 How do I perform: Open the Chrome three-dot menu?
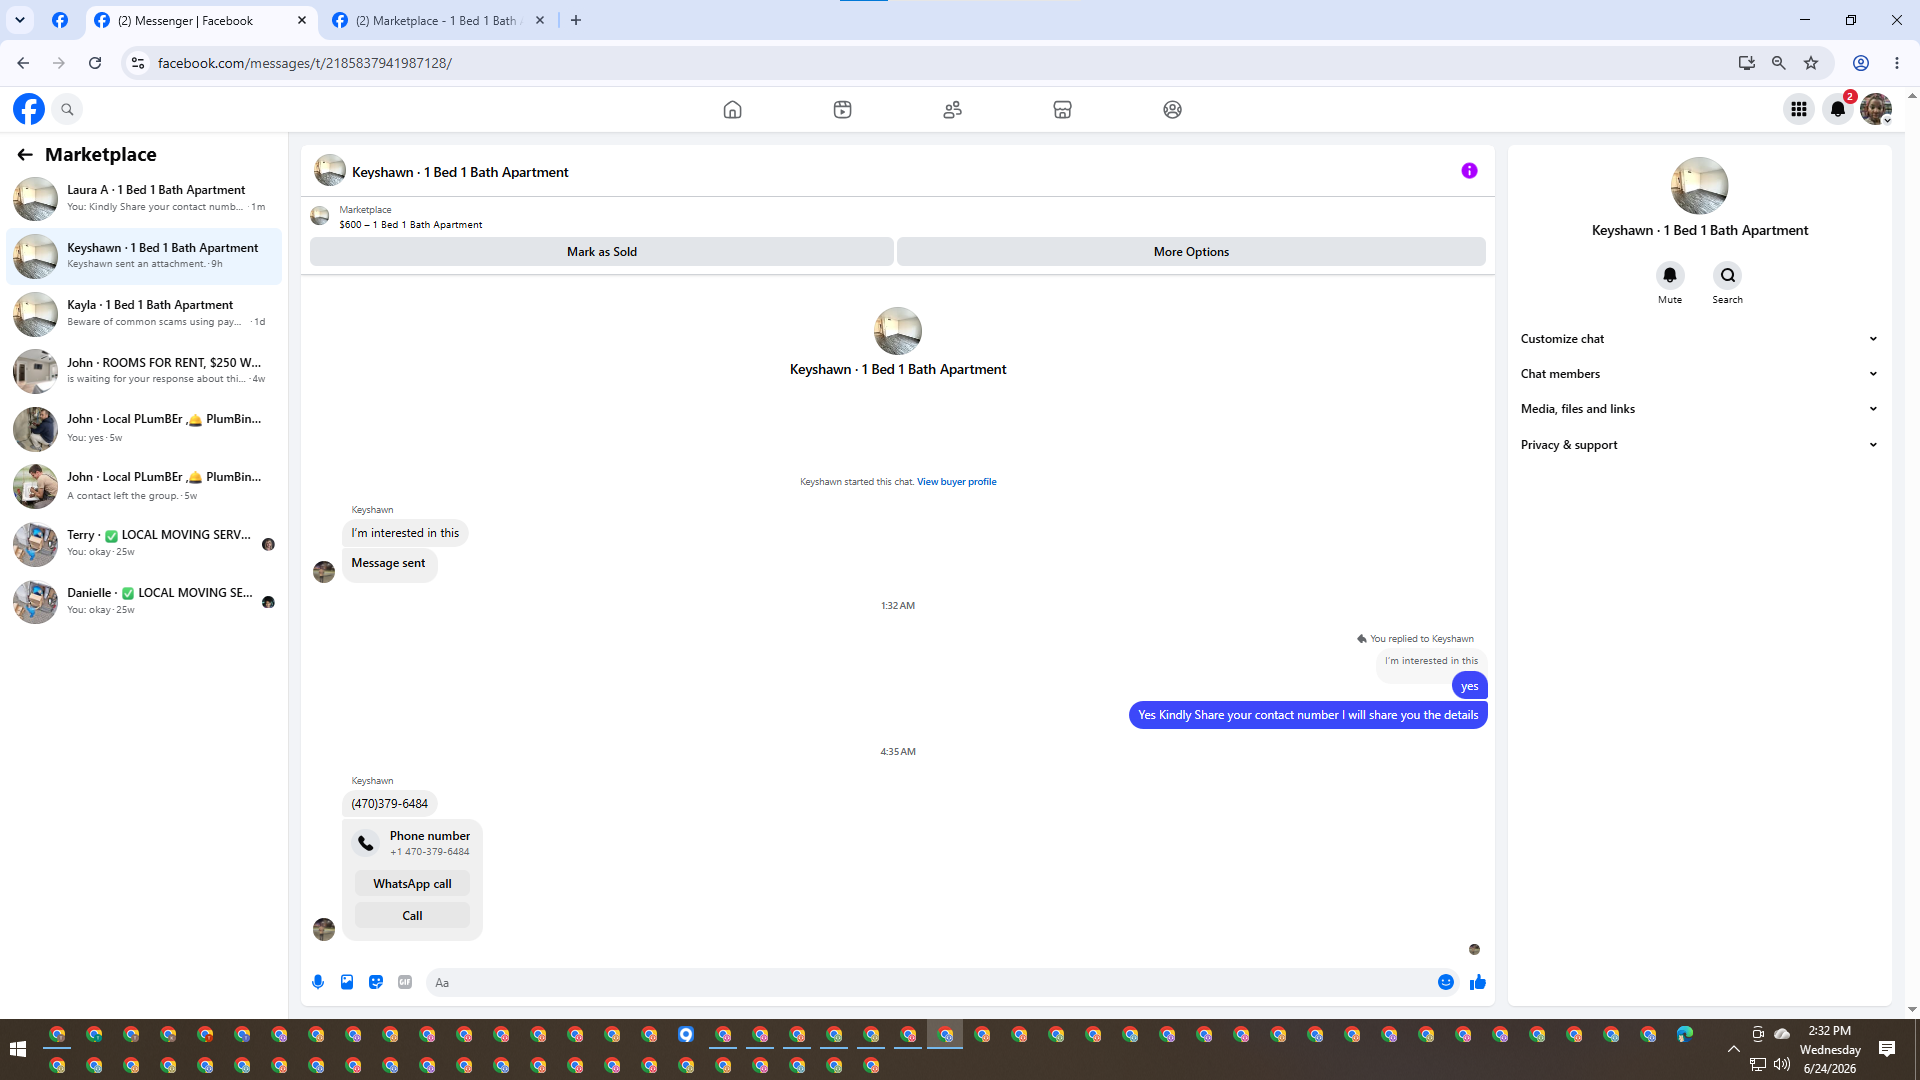coord(1897,63)
